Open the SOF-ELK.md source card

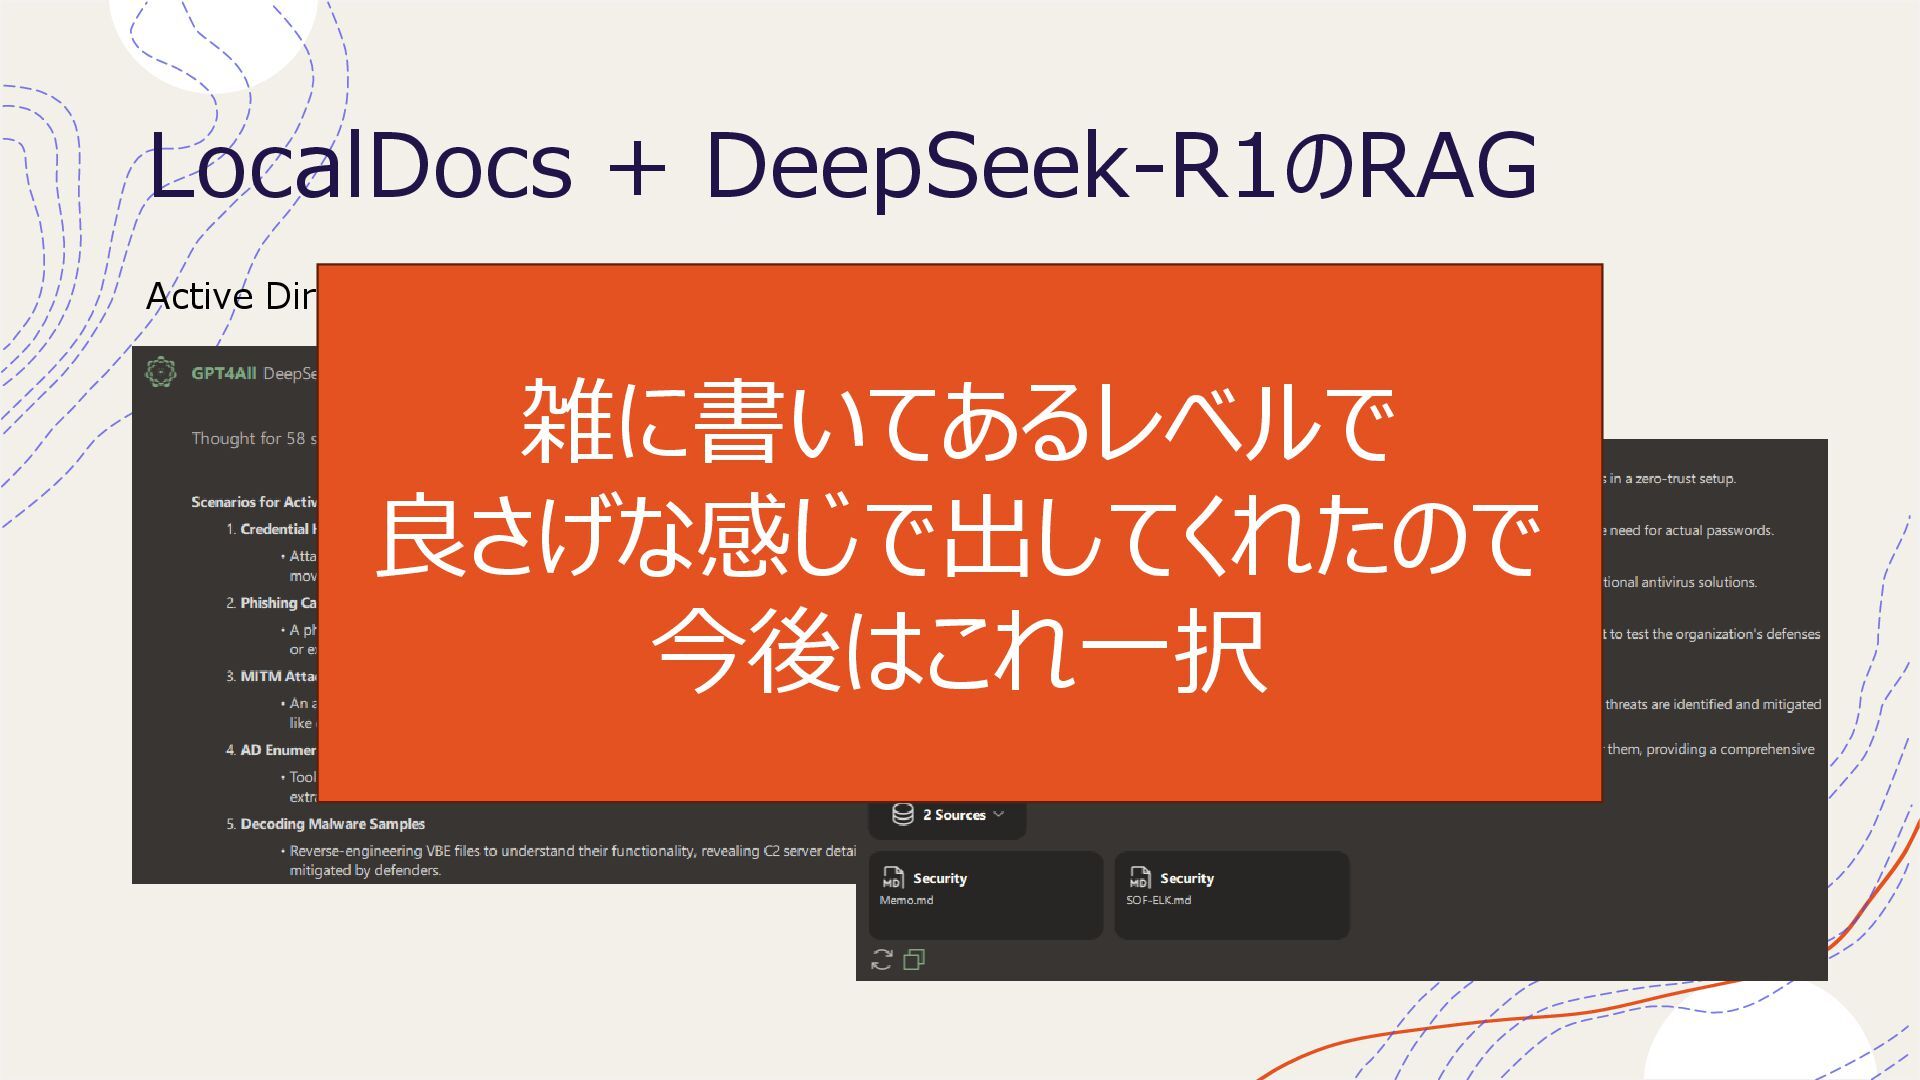tap(1231, 895)
